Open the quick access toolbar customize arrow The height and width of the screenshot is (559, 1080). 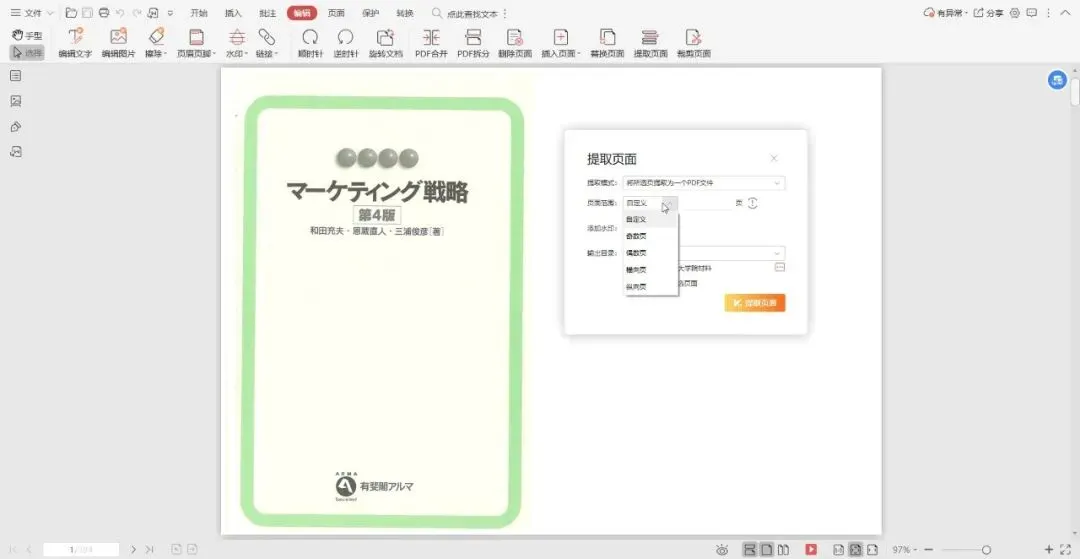[x=170, y=13]
